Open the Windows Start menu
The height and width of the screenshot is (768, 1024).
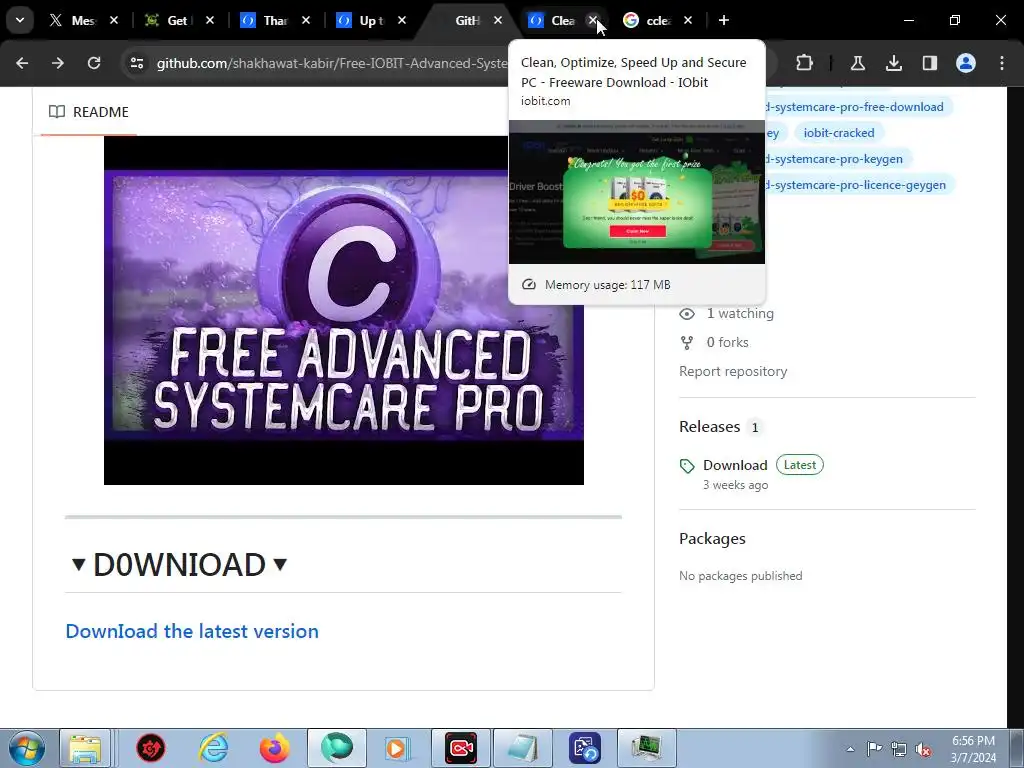tap(27, 748)
